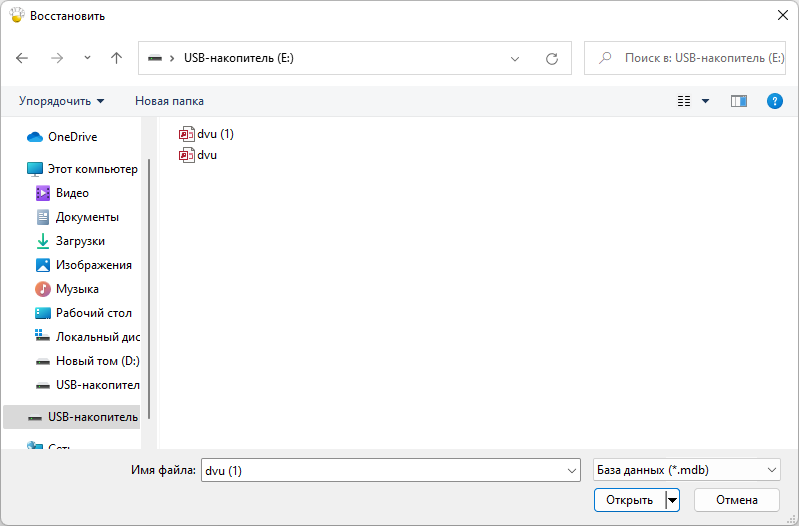Click the up one level arrow

(x=116, y=58)
